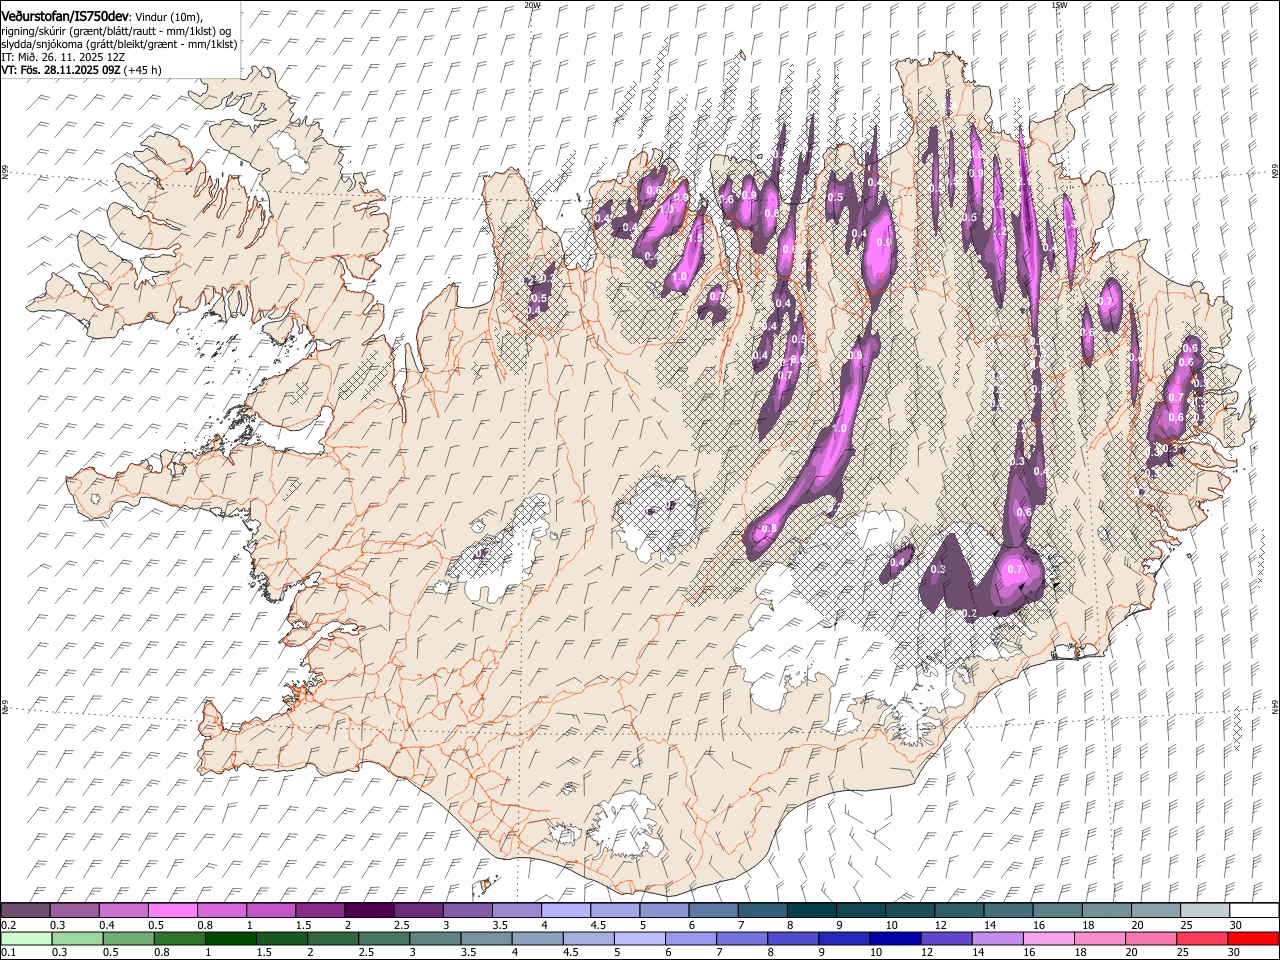Viewport: 1280px width, 960px height.
Task: Click the lower legend swatch starting at 4
Action: [x=537, y=938]
